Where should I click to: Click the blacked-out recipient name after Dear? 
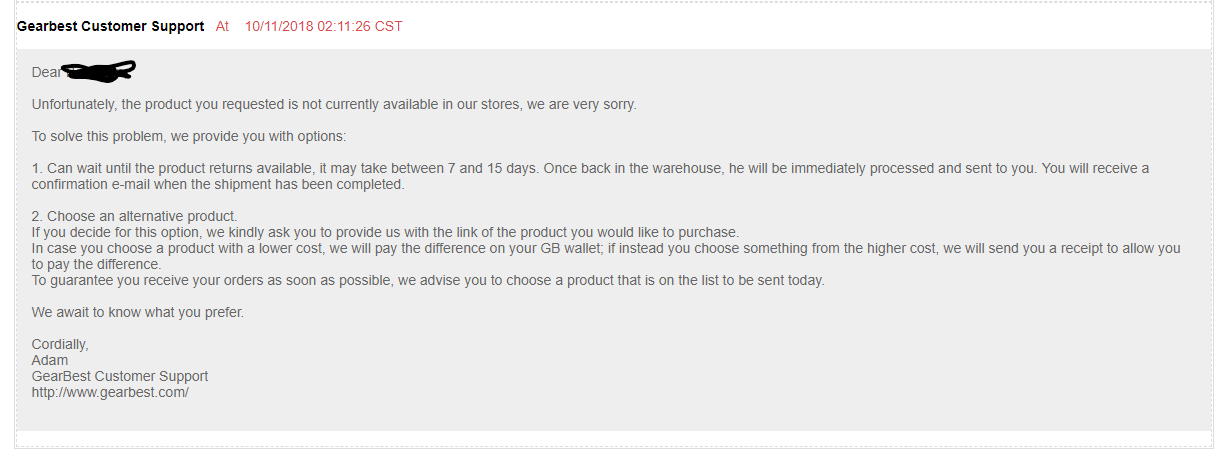[99, 70]
